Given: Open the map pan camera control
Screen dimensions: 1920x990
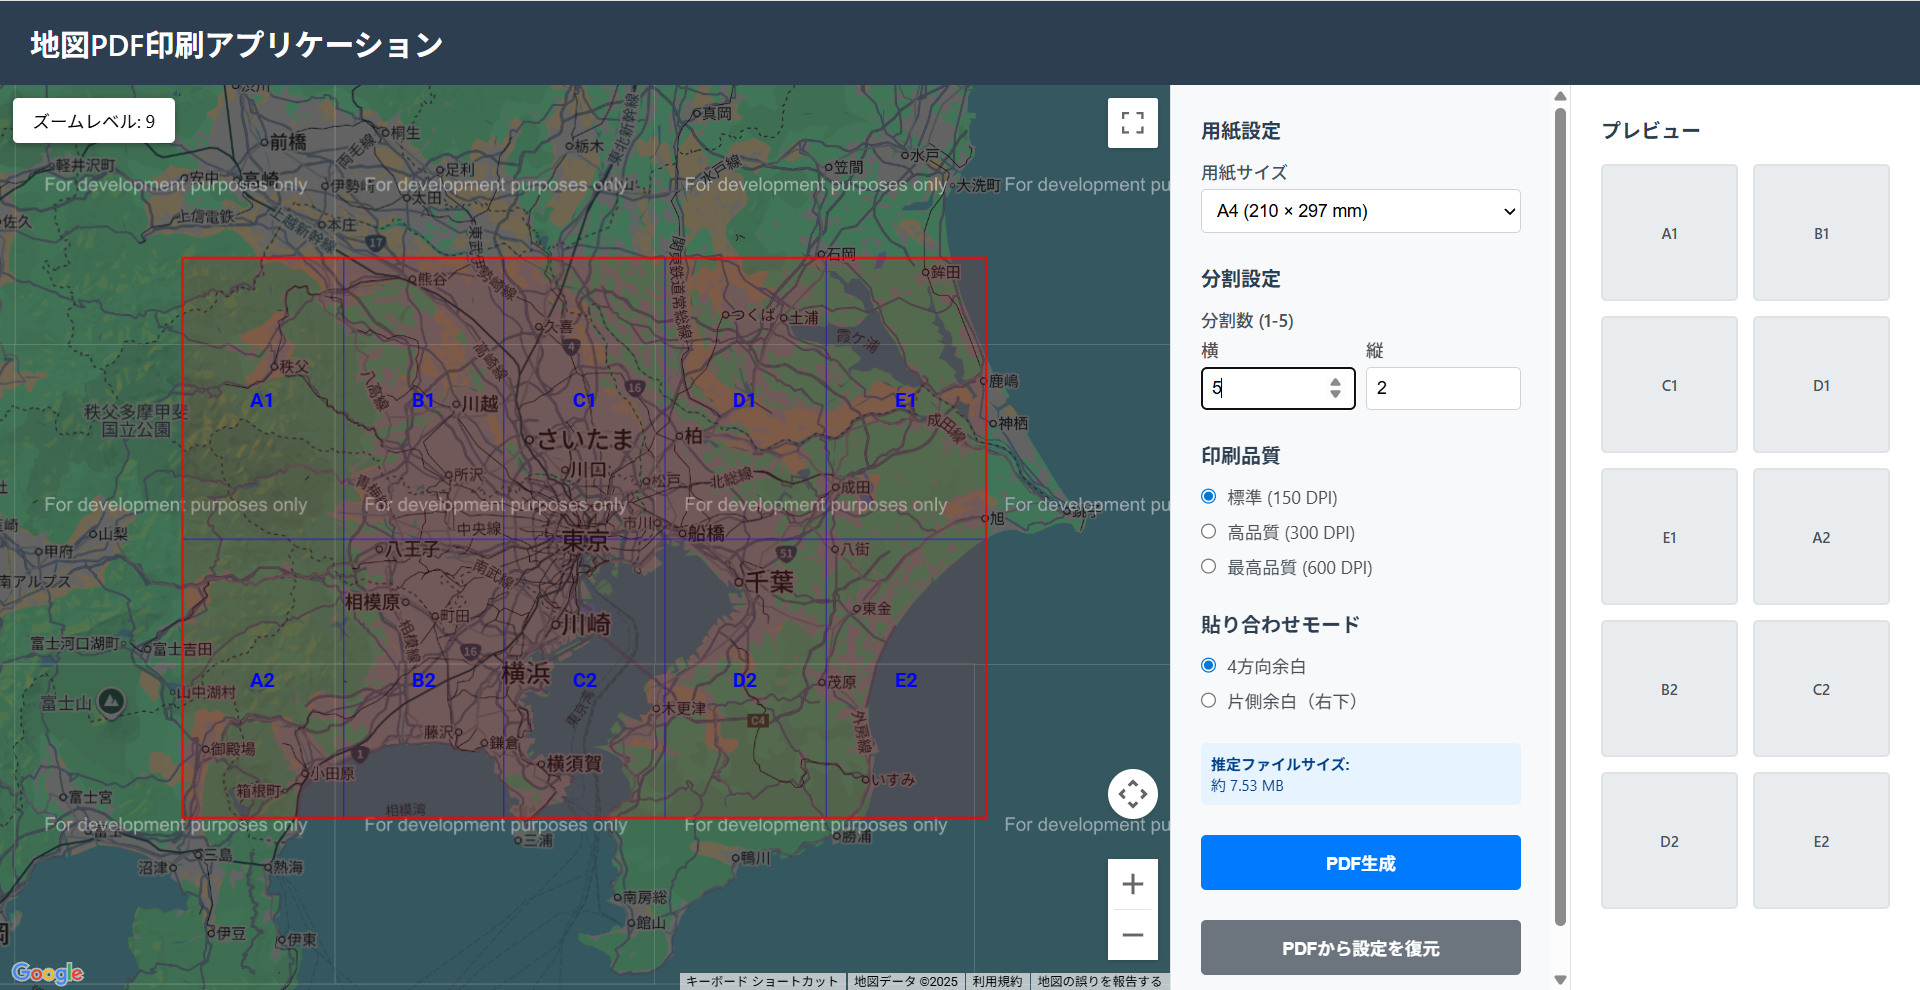Looking at the screenshot, I should [1133, 794].
